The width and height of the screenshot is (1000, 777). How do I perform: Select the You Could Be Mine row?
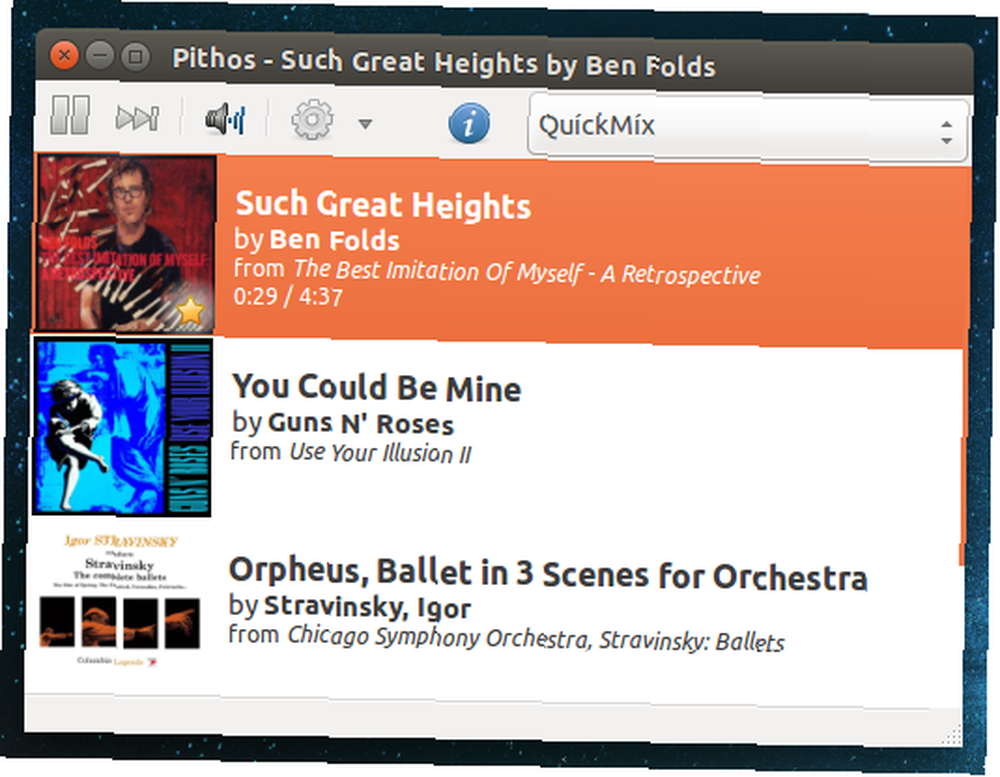point(497,429)
